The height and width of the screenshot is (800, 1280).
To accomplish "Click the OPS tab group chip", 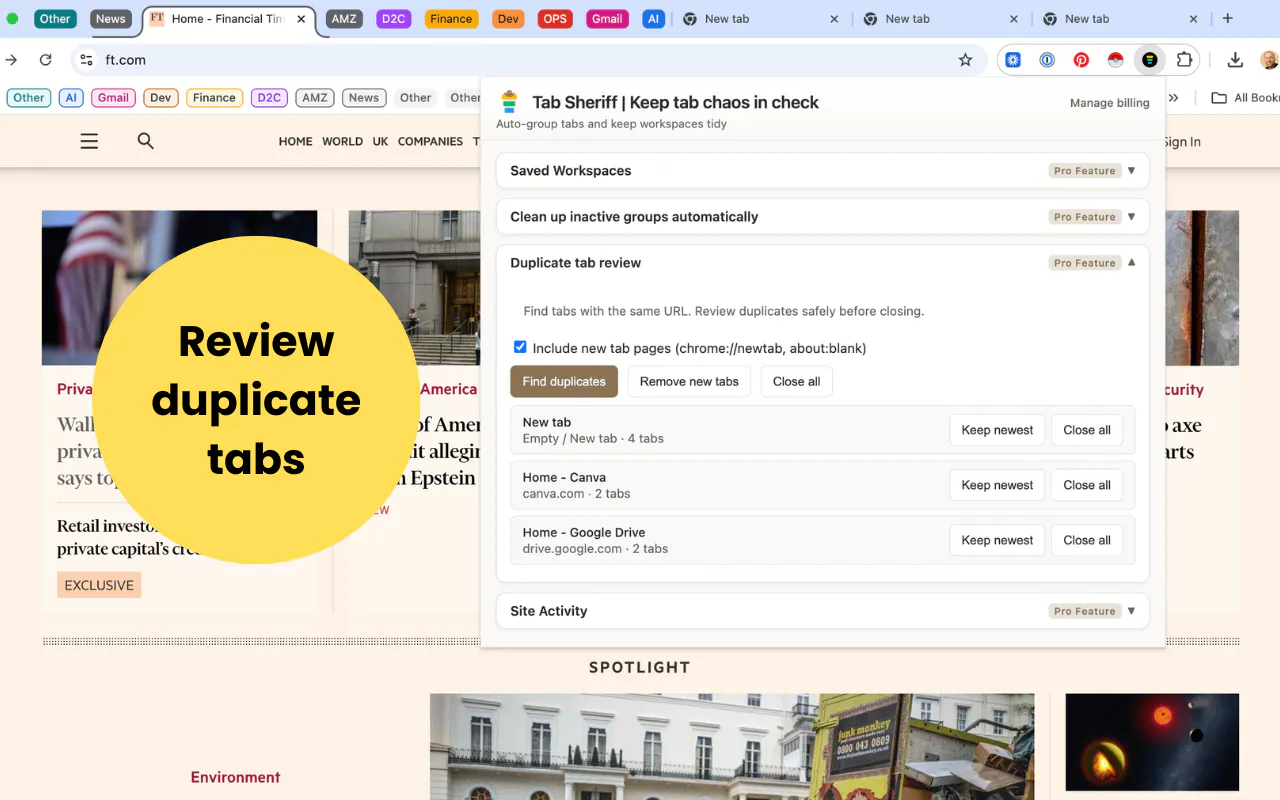I will [555, 19].
